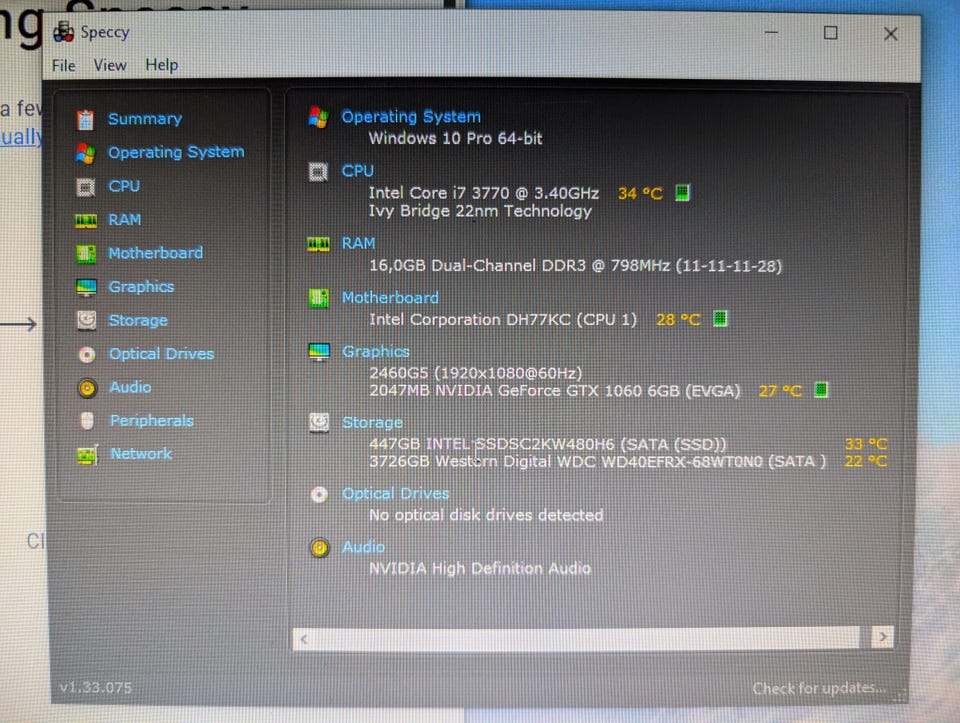Image resolution: width=960 pixels, height=723 pixels.
Task: Click the RAM stick icon in sidebar
Action: [x=86, y=220]
